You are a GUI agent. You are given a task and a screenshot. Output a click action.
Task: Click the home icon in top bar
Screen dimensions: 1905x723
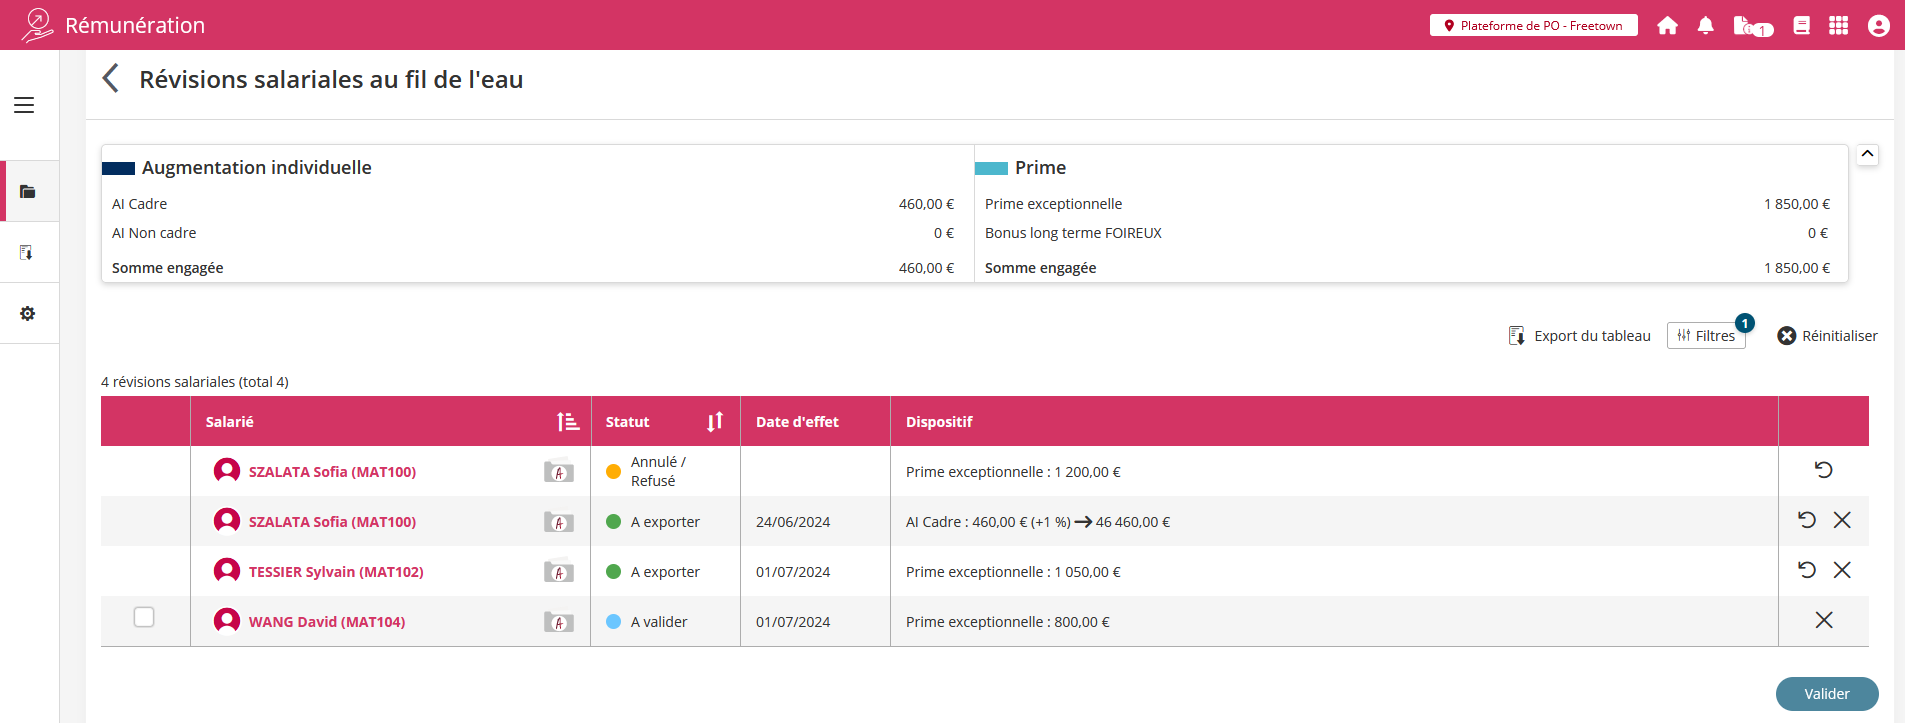tap(1667, 26)
